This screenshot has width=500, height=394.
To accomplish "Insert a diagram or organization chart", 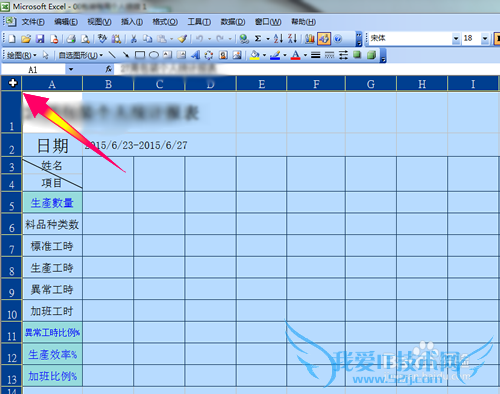I will [x=209, y=55].
